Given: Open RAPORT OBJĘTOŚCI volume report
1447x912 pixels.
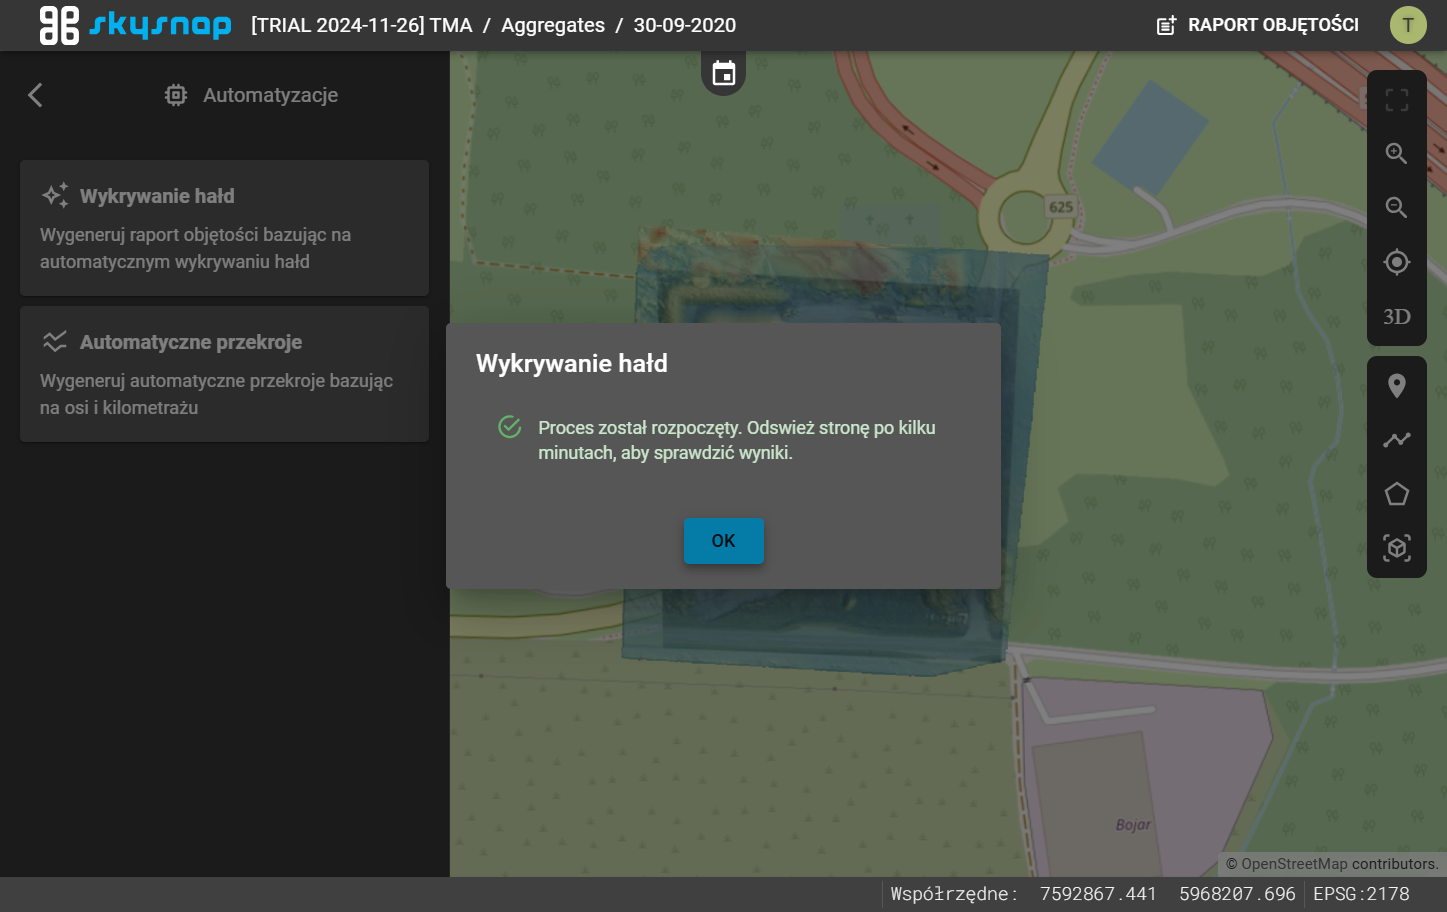Looking at the screenshot, I should pos(1257,25).
